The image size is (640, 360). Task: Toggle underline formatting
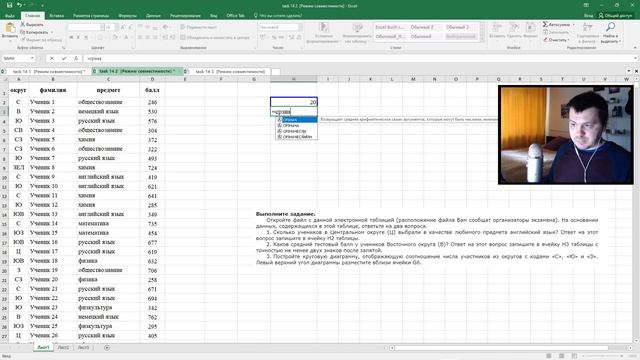pos(86,37)
